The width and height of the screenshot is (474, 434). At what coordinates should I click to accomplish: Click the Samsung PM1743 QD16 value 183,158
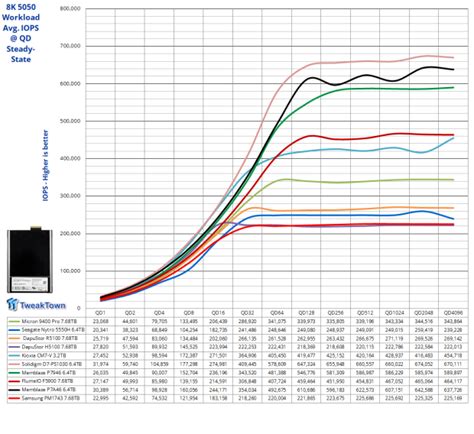tap(218, 398)
